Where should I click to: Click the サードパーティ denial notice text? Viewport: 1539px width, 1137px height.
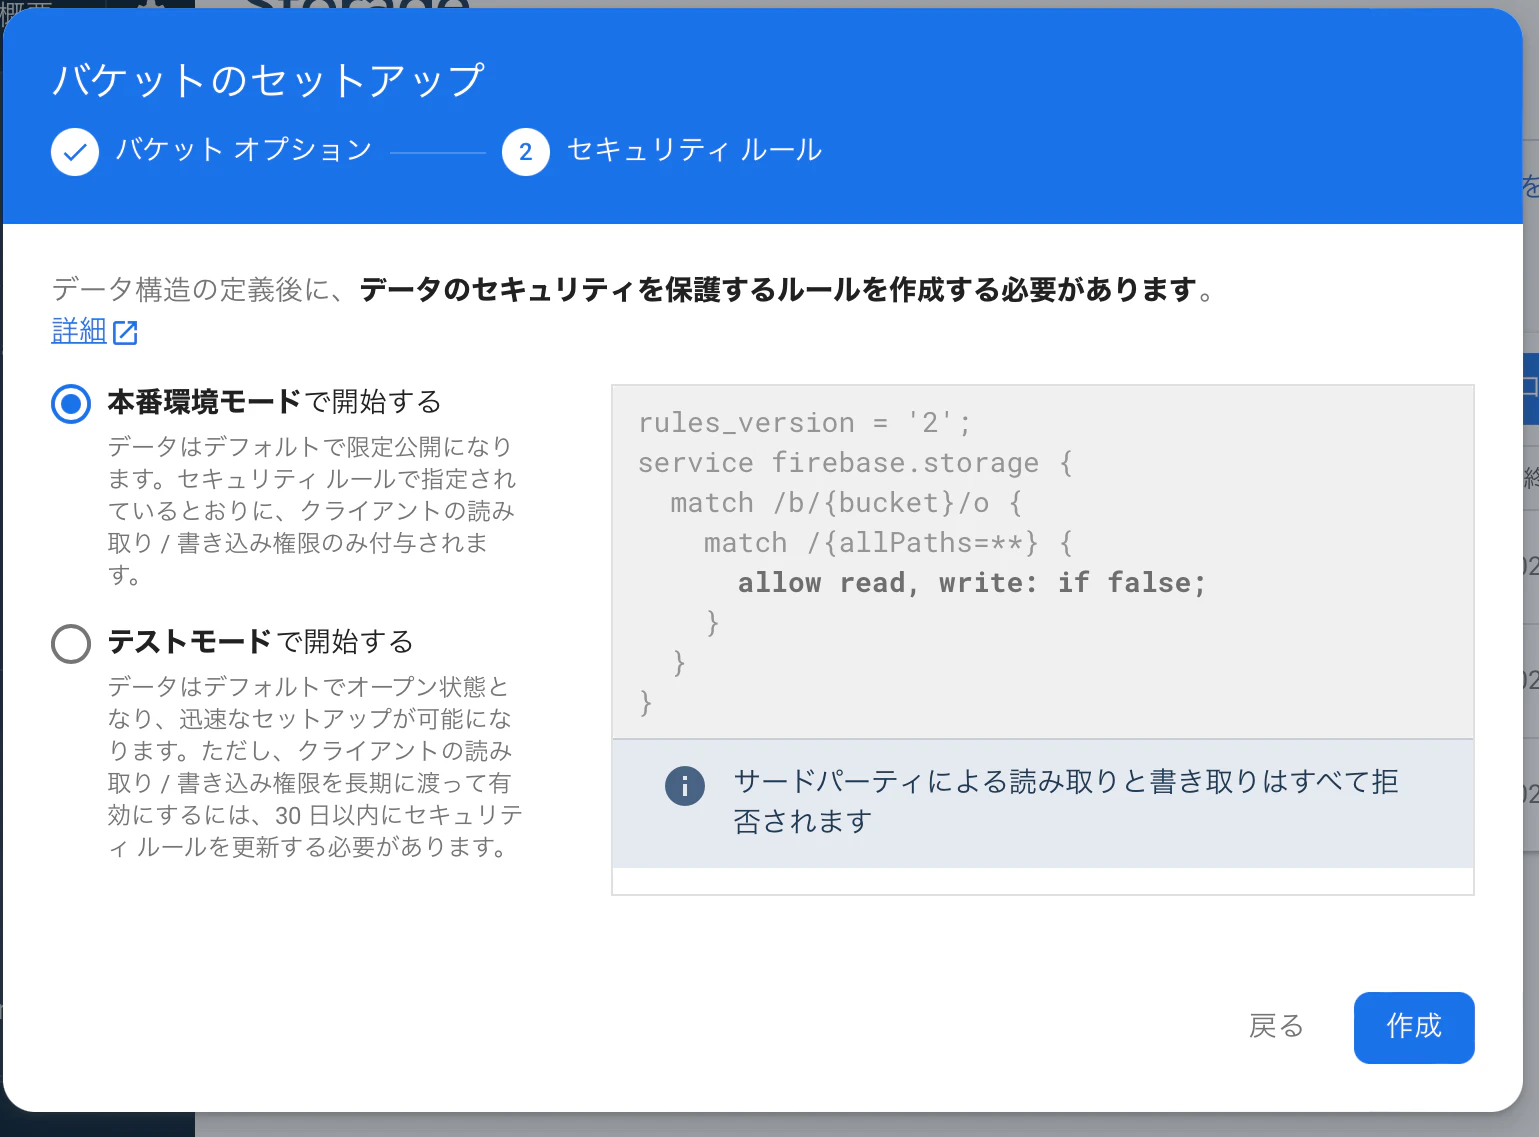point(1066,801)
